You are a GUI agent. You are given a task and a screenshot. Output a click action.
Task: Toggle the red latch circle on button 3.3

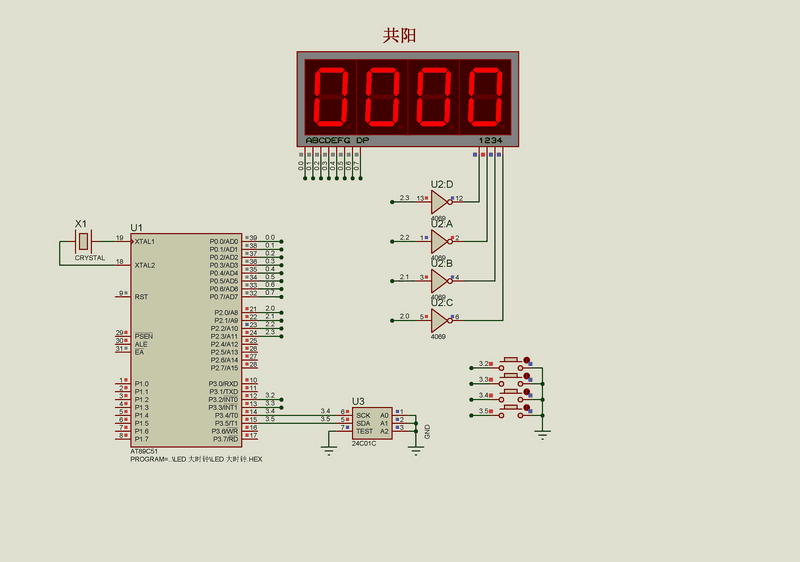[527, 376]
